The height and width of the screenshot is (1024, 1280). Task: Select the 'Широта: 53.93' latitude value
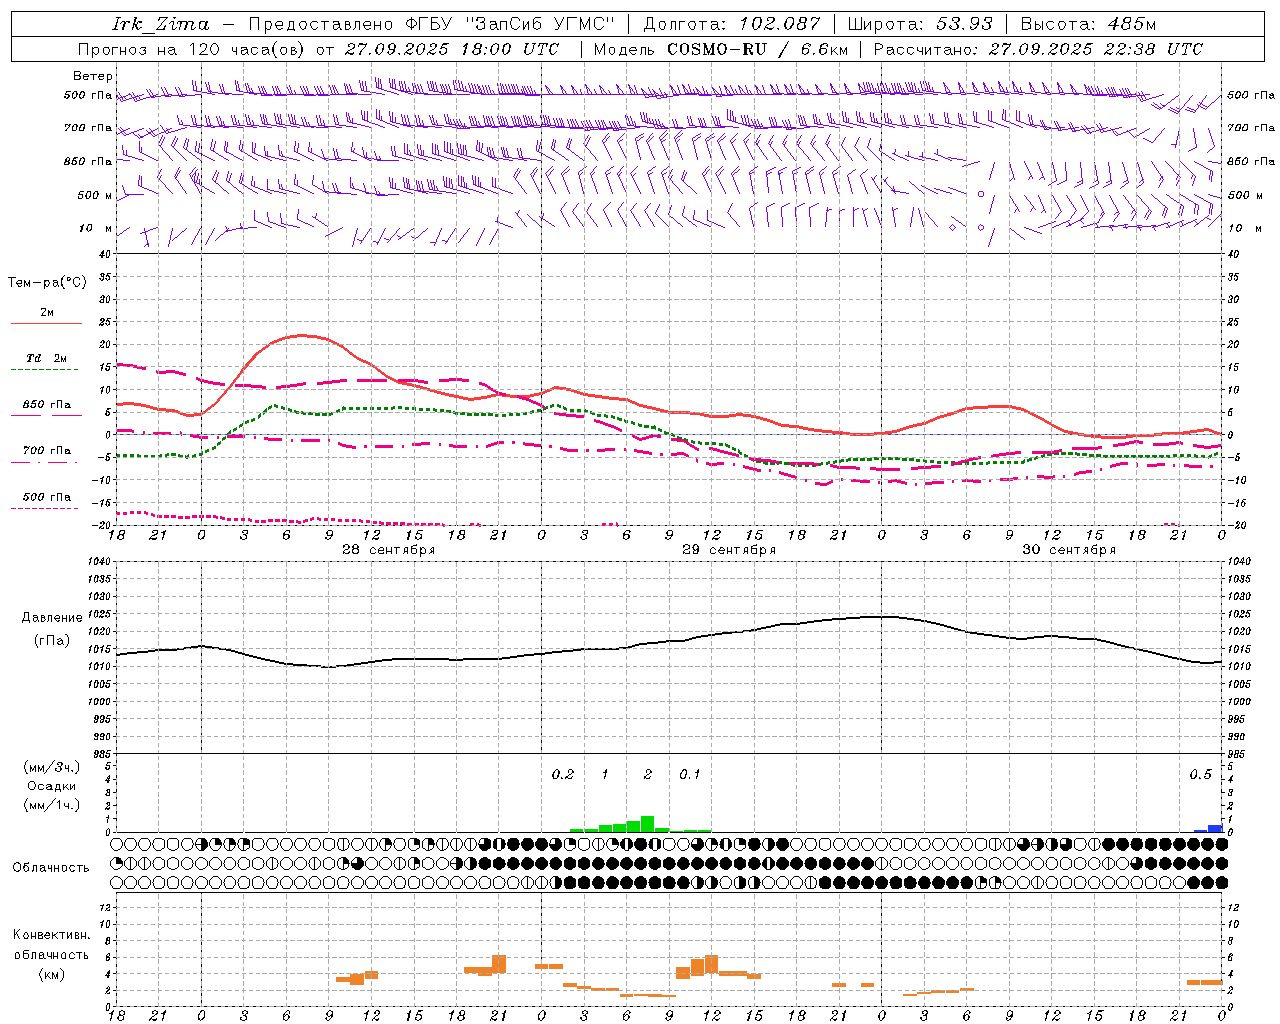[x=920, y=24]
